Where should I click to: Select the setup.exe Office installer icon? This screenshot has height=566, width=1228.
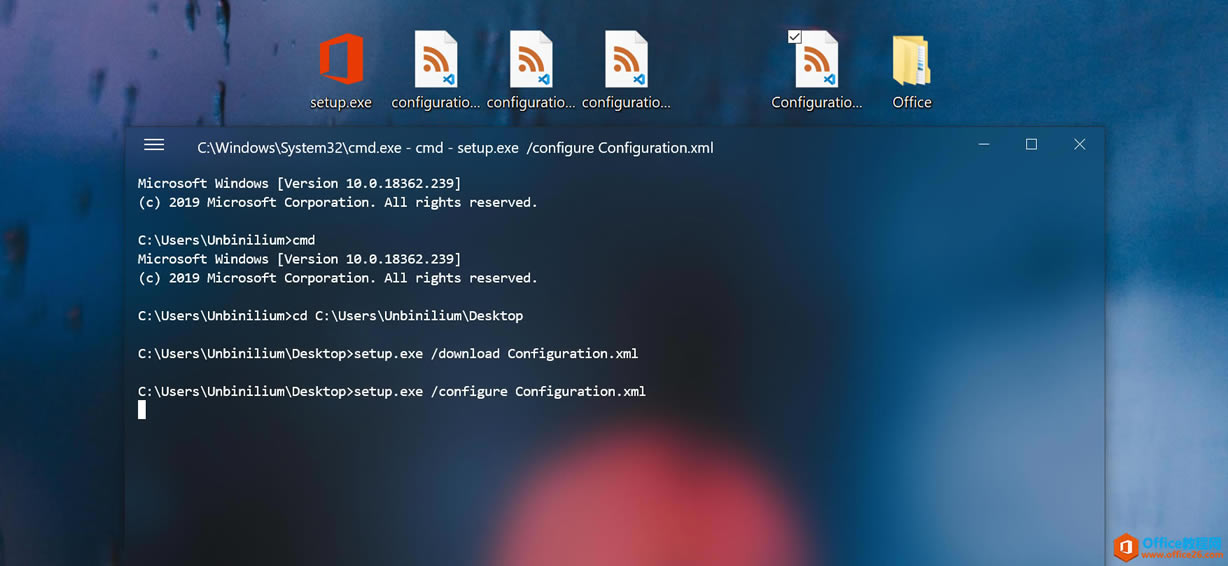click(x=341, y=61)
